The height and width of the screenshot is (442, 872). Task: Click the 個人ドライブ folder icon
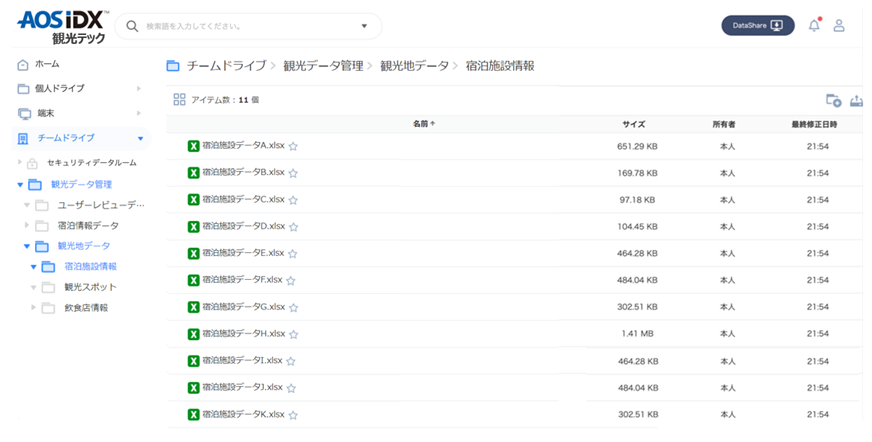point(23,89)
